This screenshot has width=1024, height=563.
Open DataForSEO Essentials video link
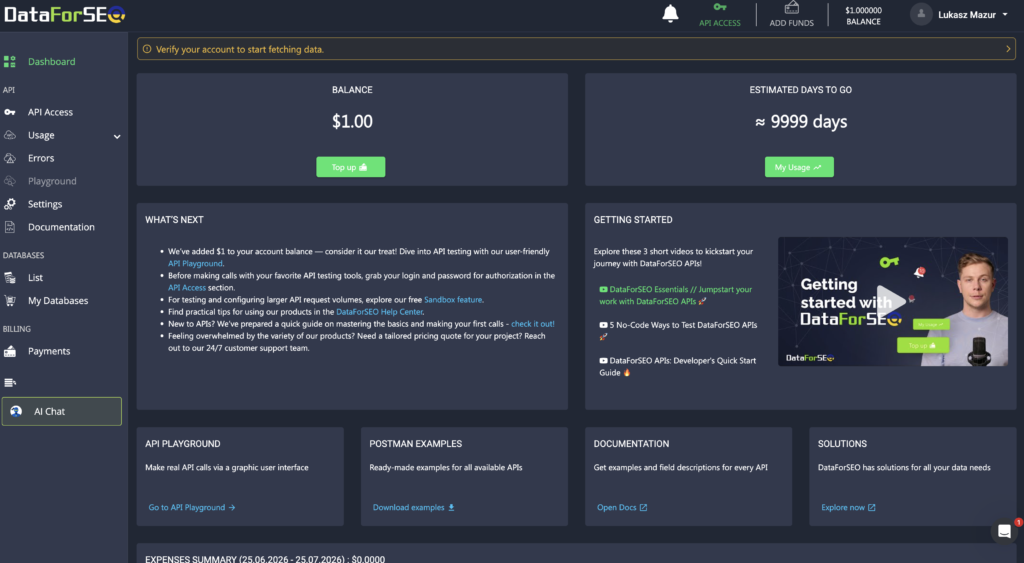click(x=676, y=295)
